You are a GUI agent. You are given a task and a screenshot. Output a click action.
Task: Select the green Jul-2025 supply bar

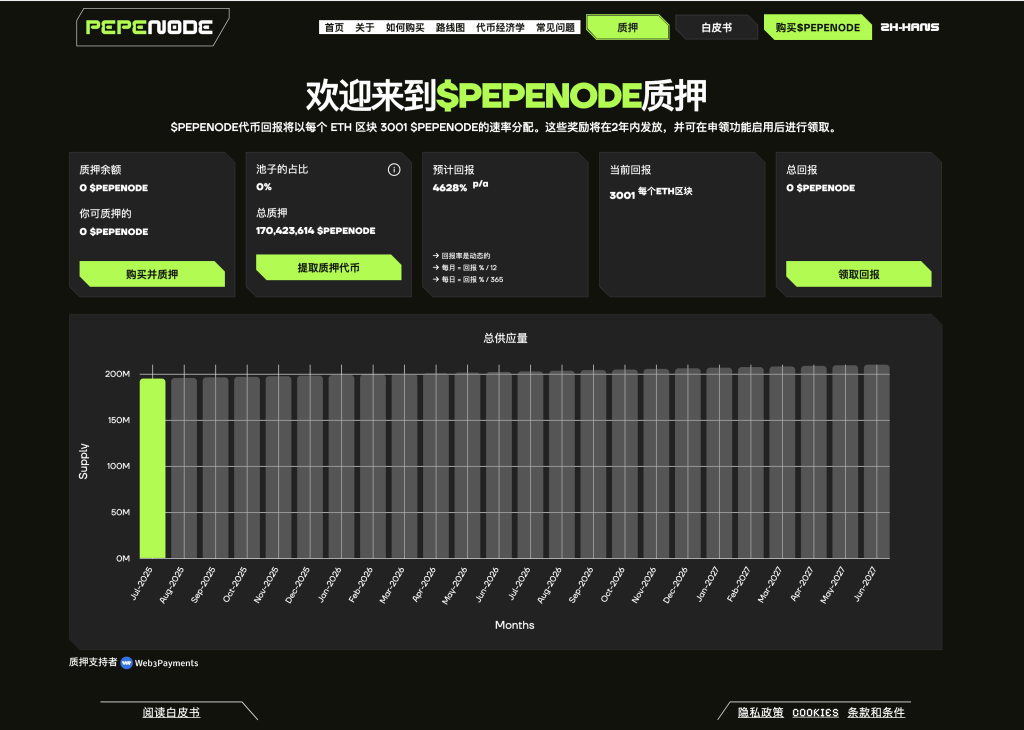[152, 469]
